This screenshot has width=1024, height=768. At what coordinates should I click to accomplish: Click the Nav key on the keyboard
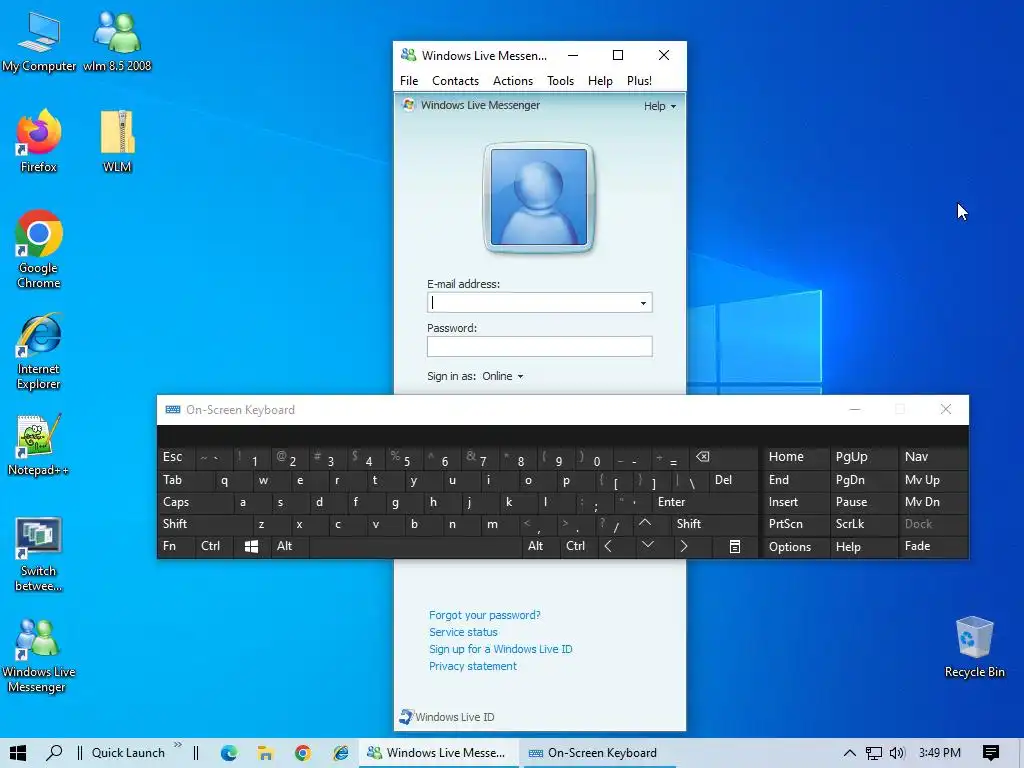click(932, 456)
